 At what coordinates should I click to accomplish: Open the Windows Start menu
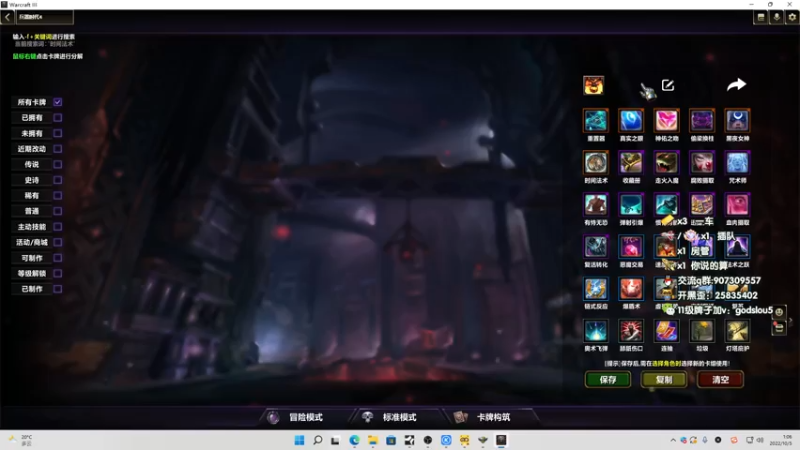click(x=299, y=440)
